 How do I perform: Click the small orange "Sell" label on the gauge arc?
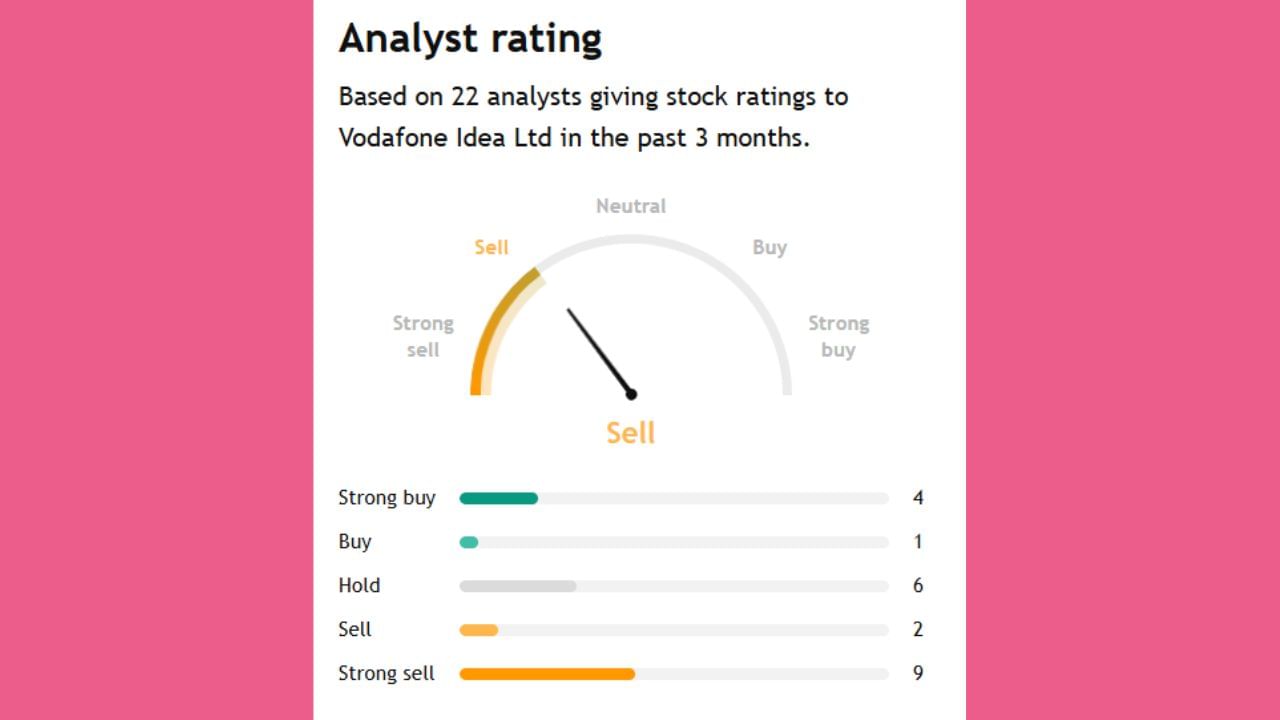coord(491,247)
